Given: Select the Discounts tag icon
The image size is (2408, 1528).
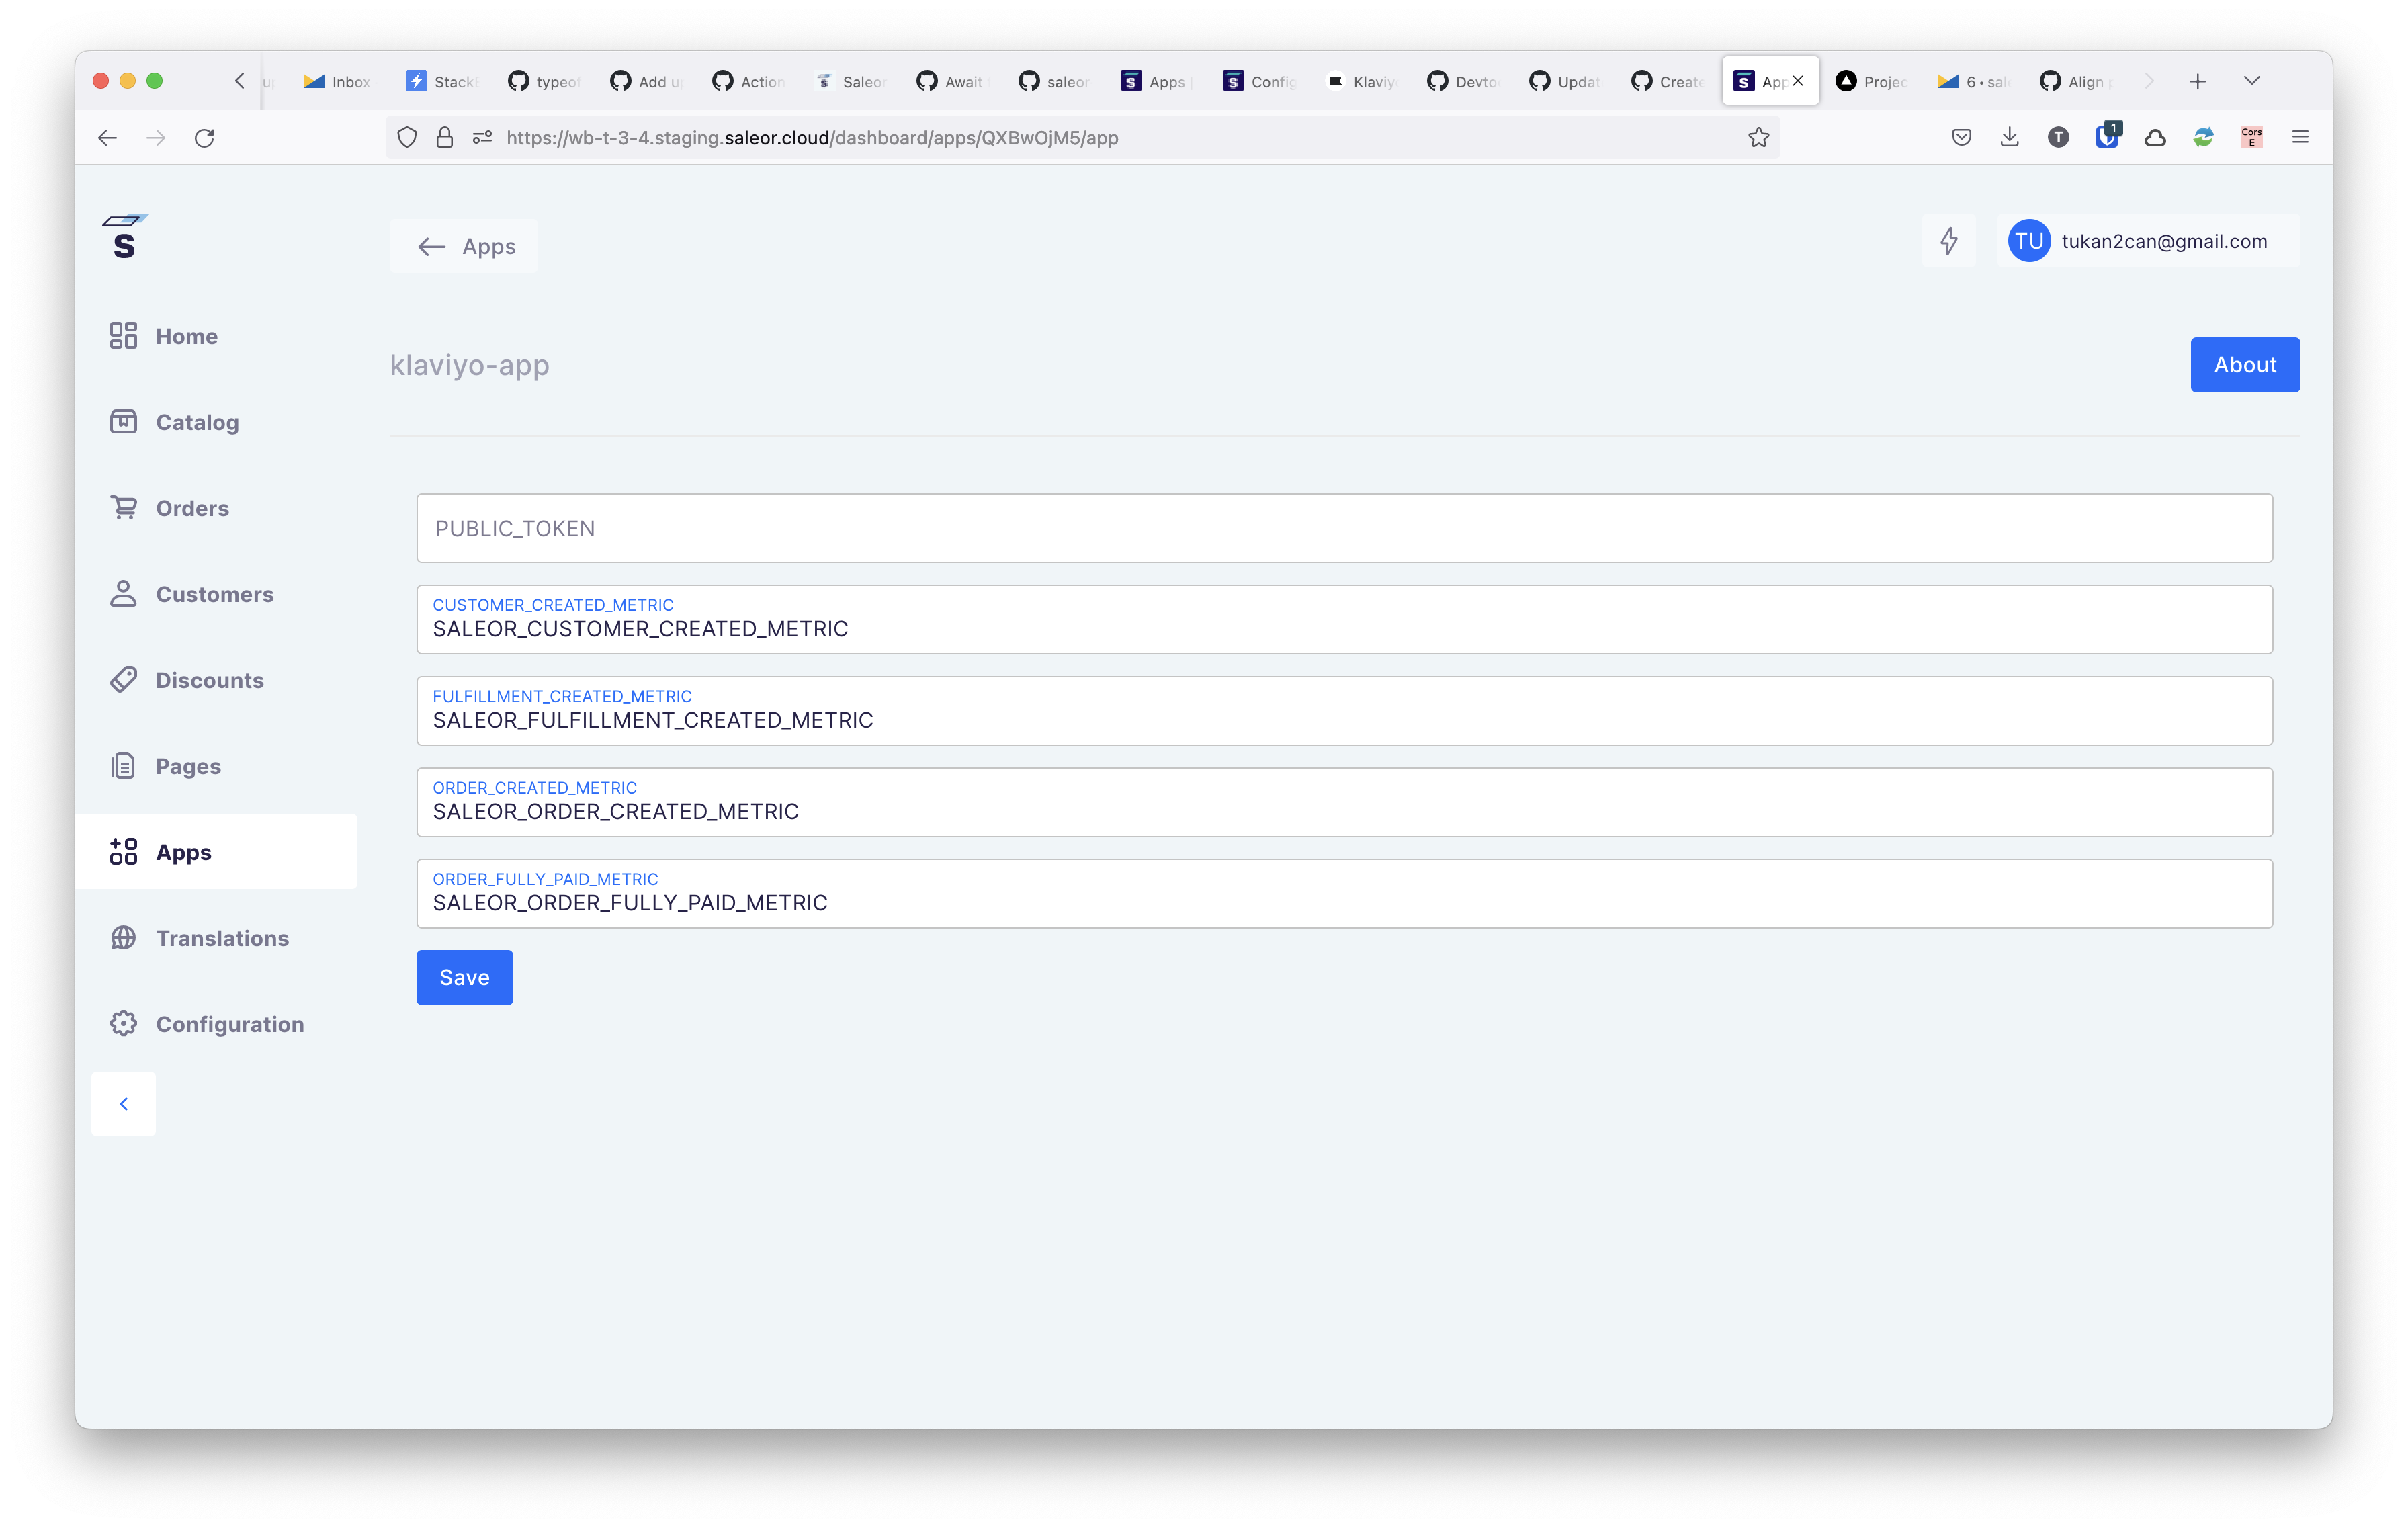Looking at the screenshot, I should pos(123,680).
